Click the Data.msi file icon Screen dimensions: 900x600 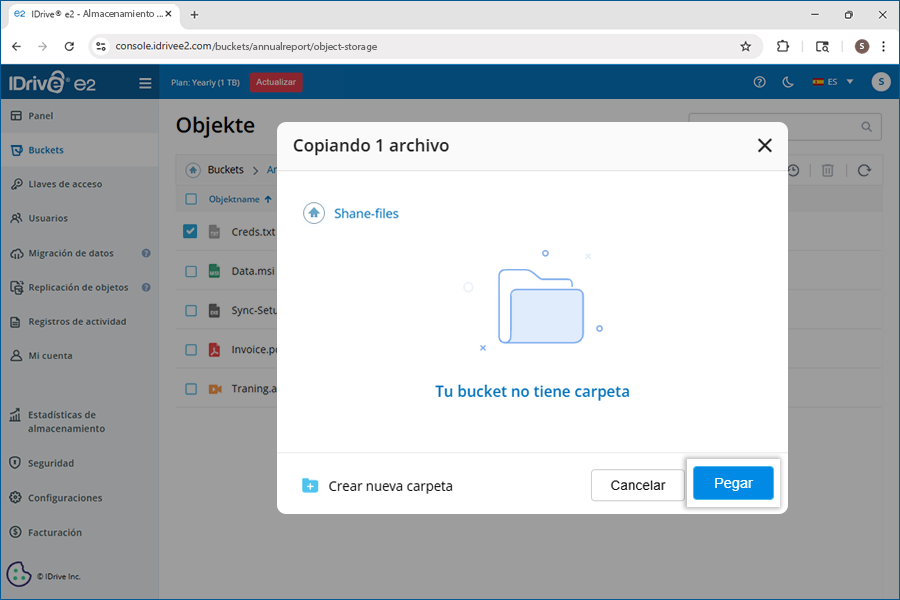(214, 271)
